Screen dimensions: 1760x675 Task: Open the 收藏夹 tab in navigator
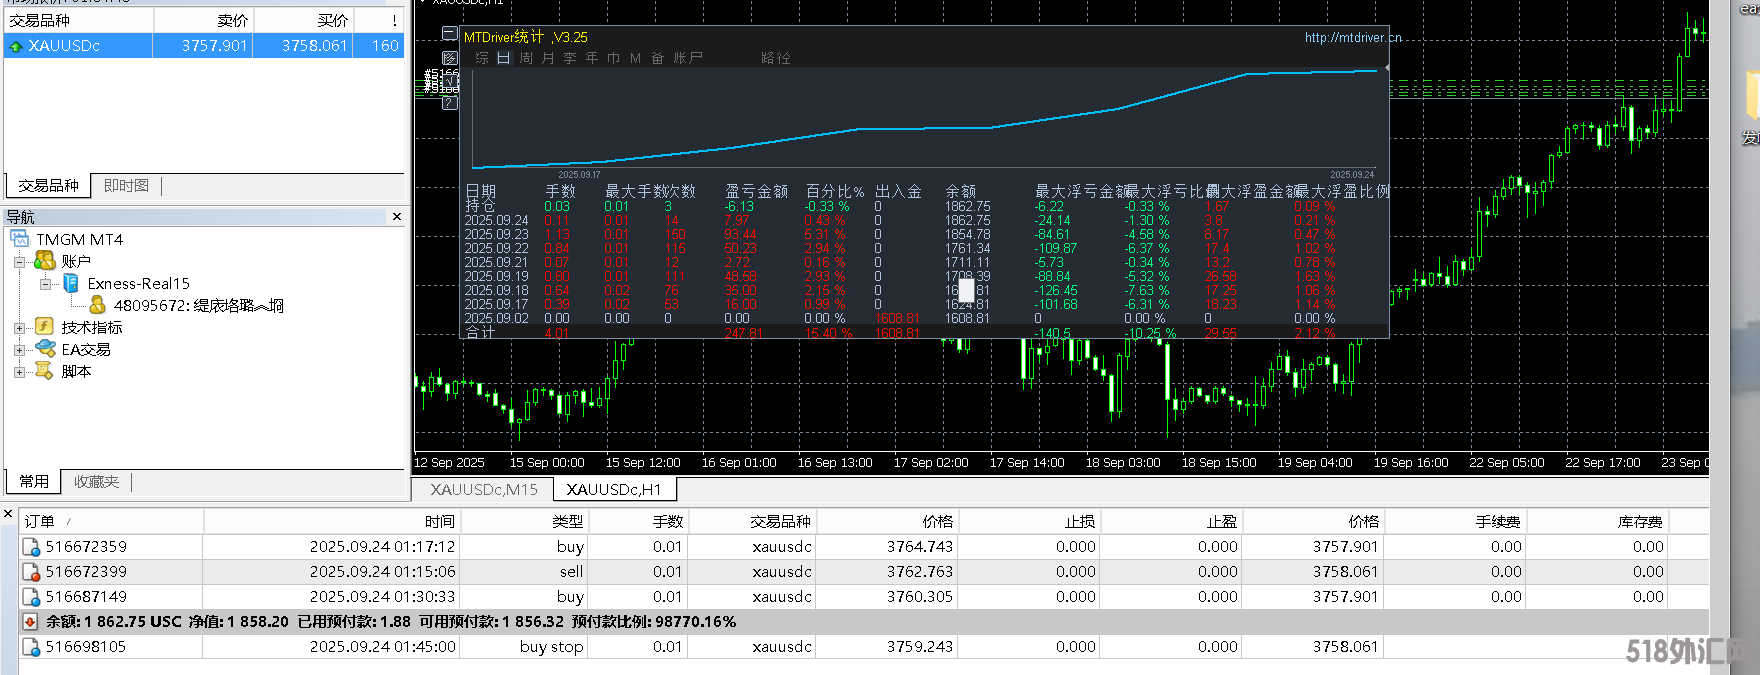pos(96,482)
